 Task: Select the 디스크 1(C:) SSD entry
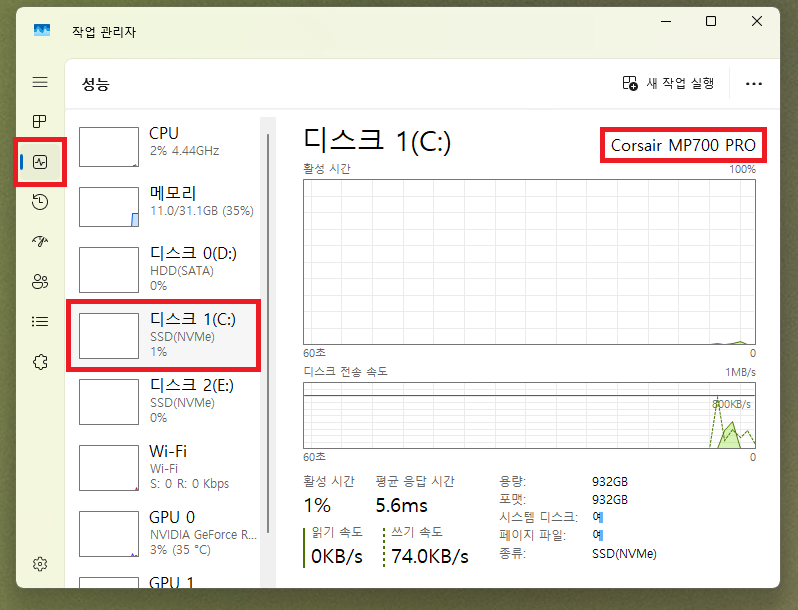coord(165,334)
